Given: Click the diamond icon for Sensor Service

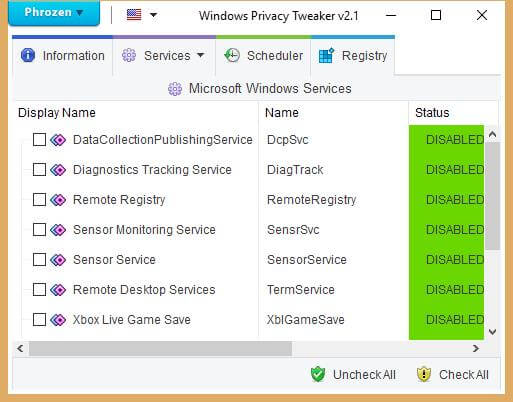Looking at the screenshot, I should point(58,260).
